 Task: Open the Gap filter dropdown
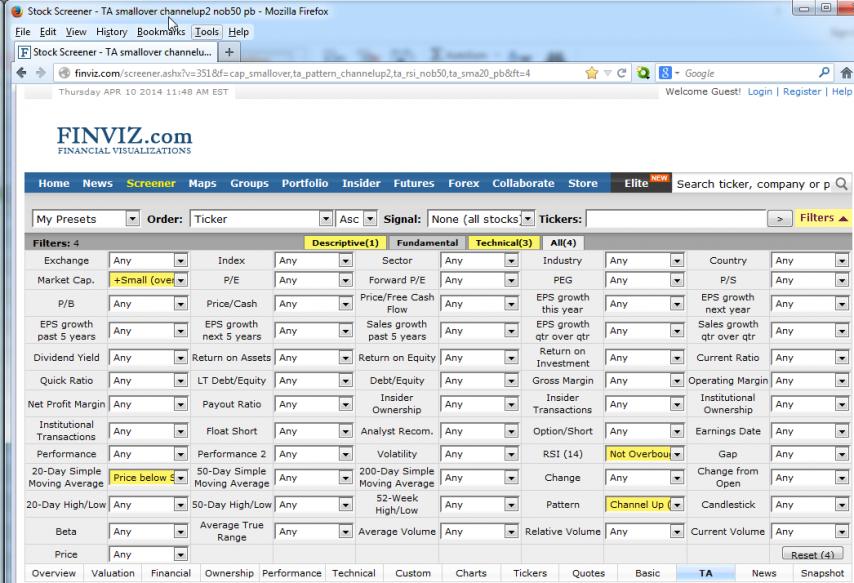810,454
